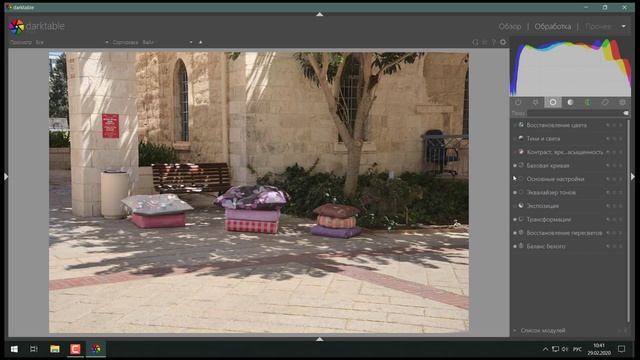The width and height of the screenshot is (640, 360).
Task: Click the edited photo in center view
Action: pyautogui.click(x=259, y=192)
